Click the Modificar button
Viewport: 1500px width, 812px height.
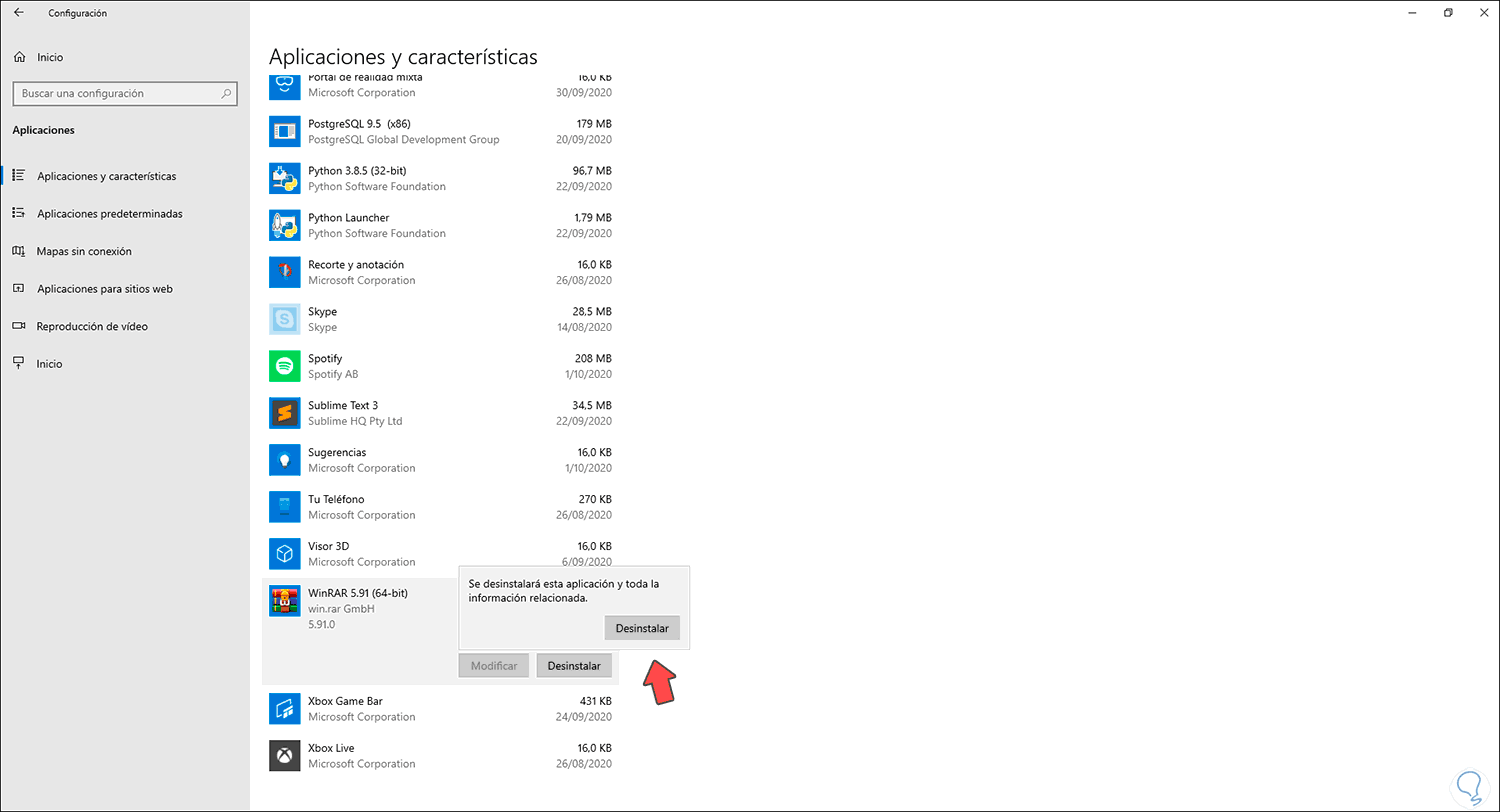click(x=493, y=665)
